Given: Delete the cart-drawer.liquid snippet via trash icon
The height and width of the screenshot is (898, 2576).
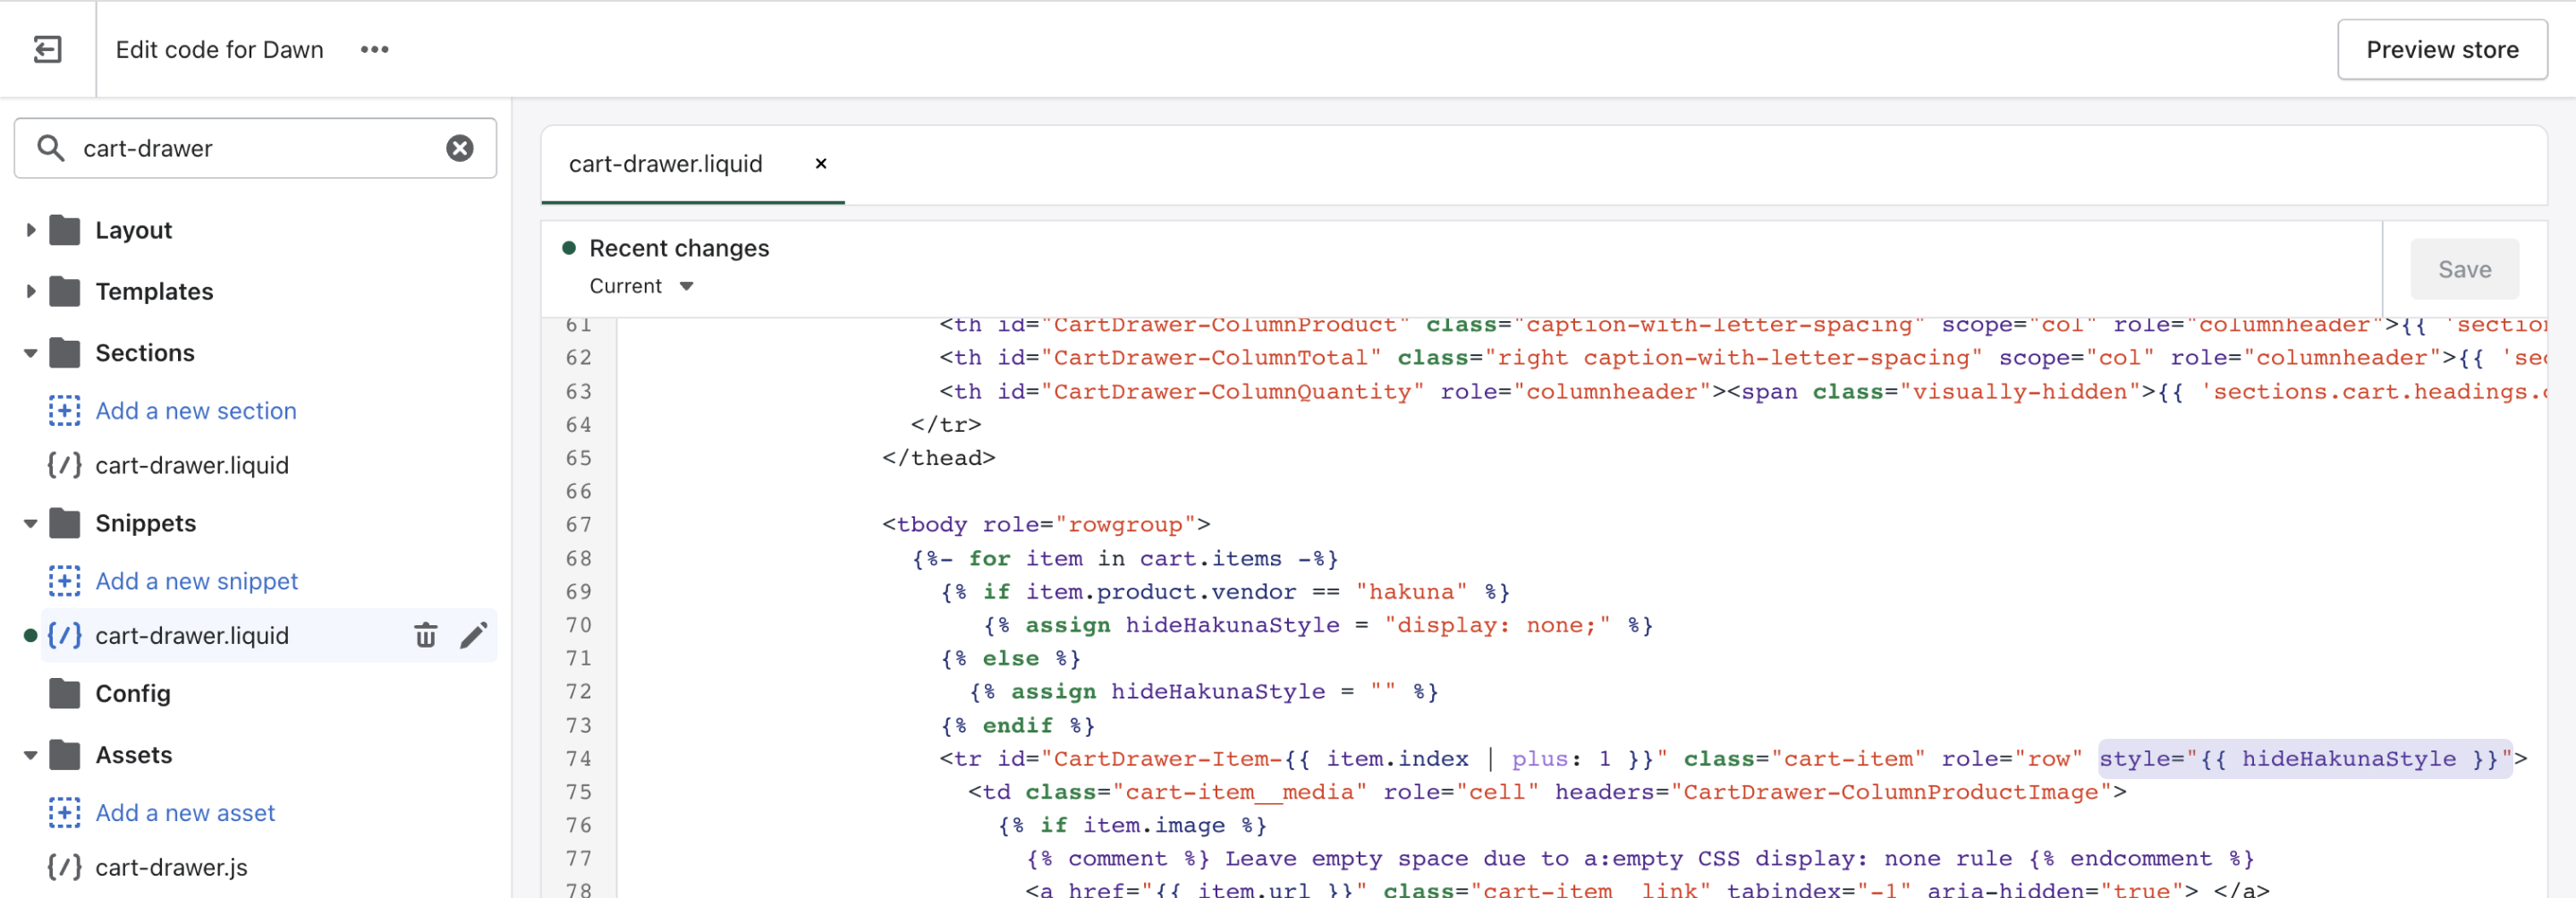Looking at the screenshot, I should [425, 635].
